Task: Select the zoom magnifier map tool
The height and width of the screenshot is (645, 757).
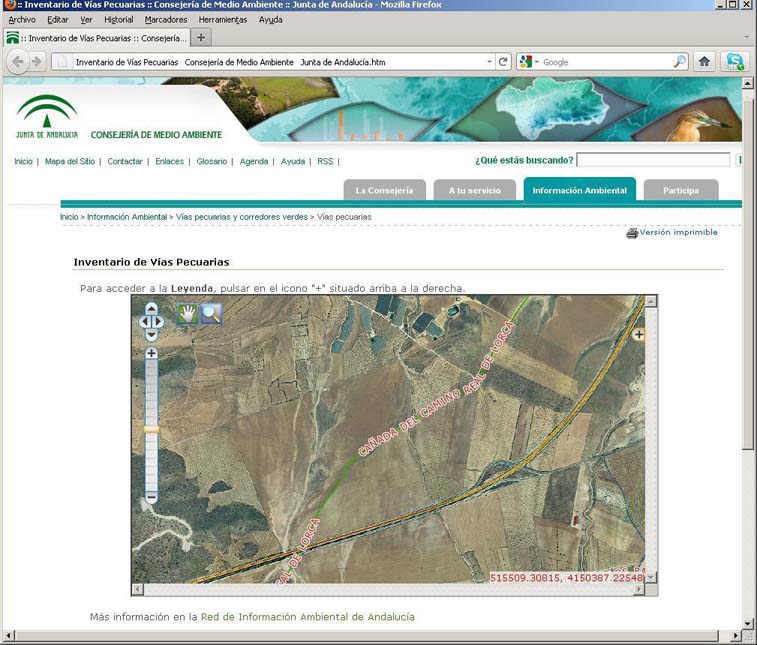Action: click(x=211, y=314)
